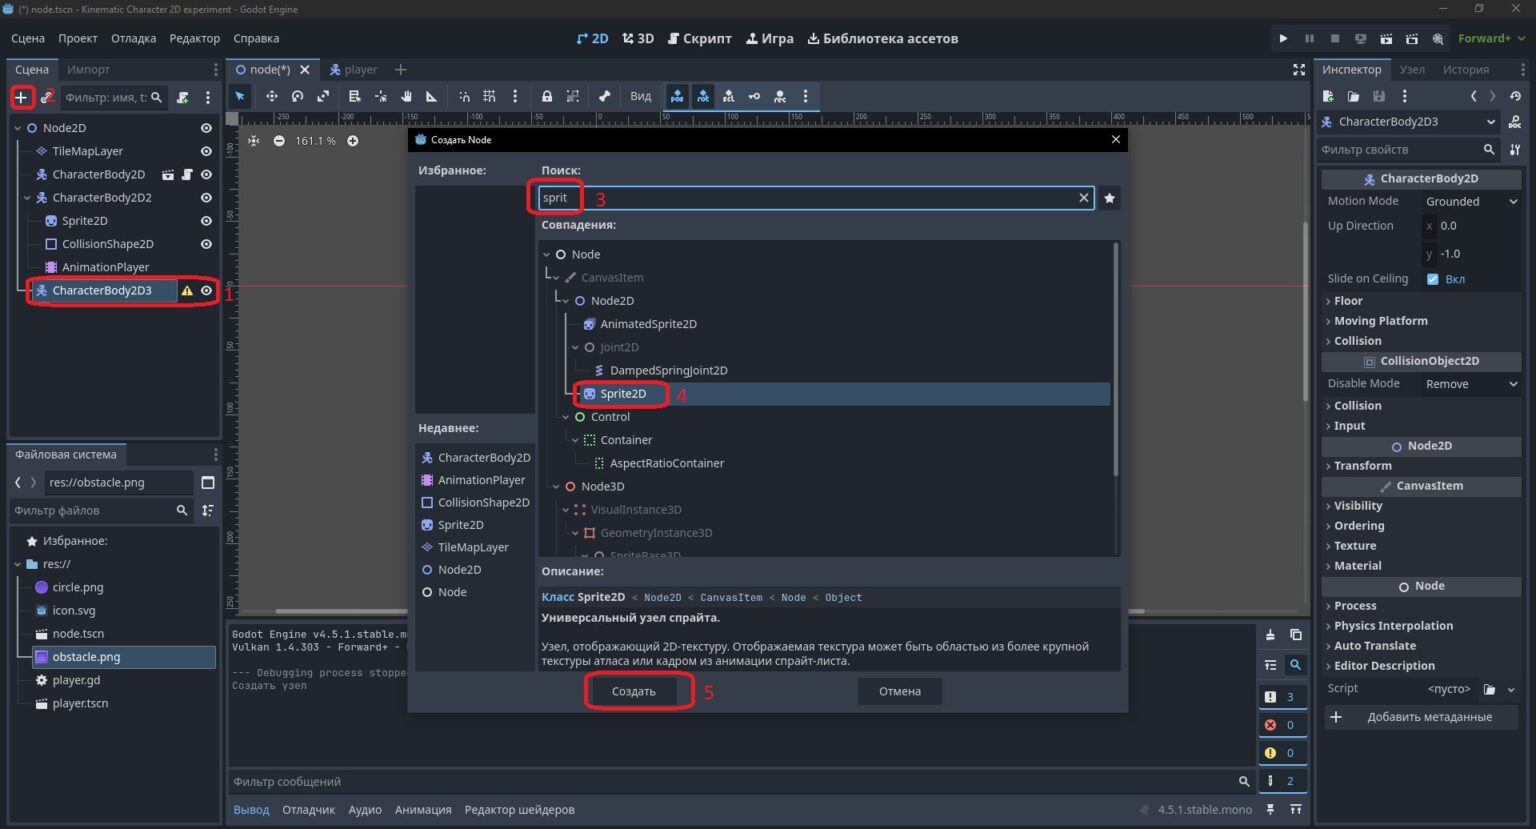Click the instantiate child scene link icon

47,97
